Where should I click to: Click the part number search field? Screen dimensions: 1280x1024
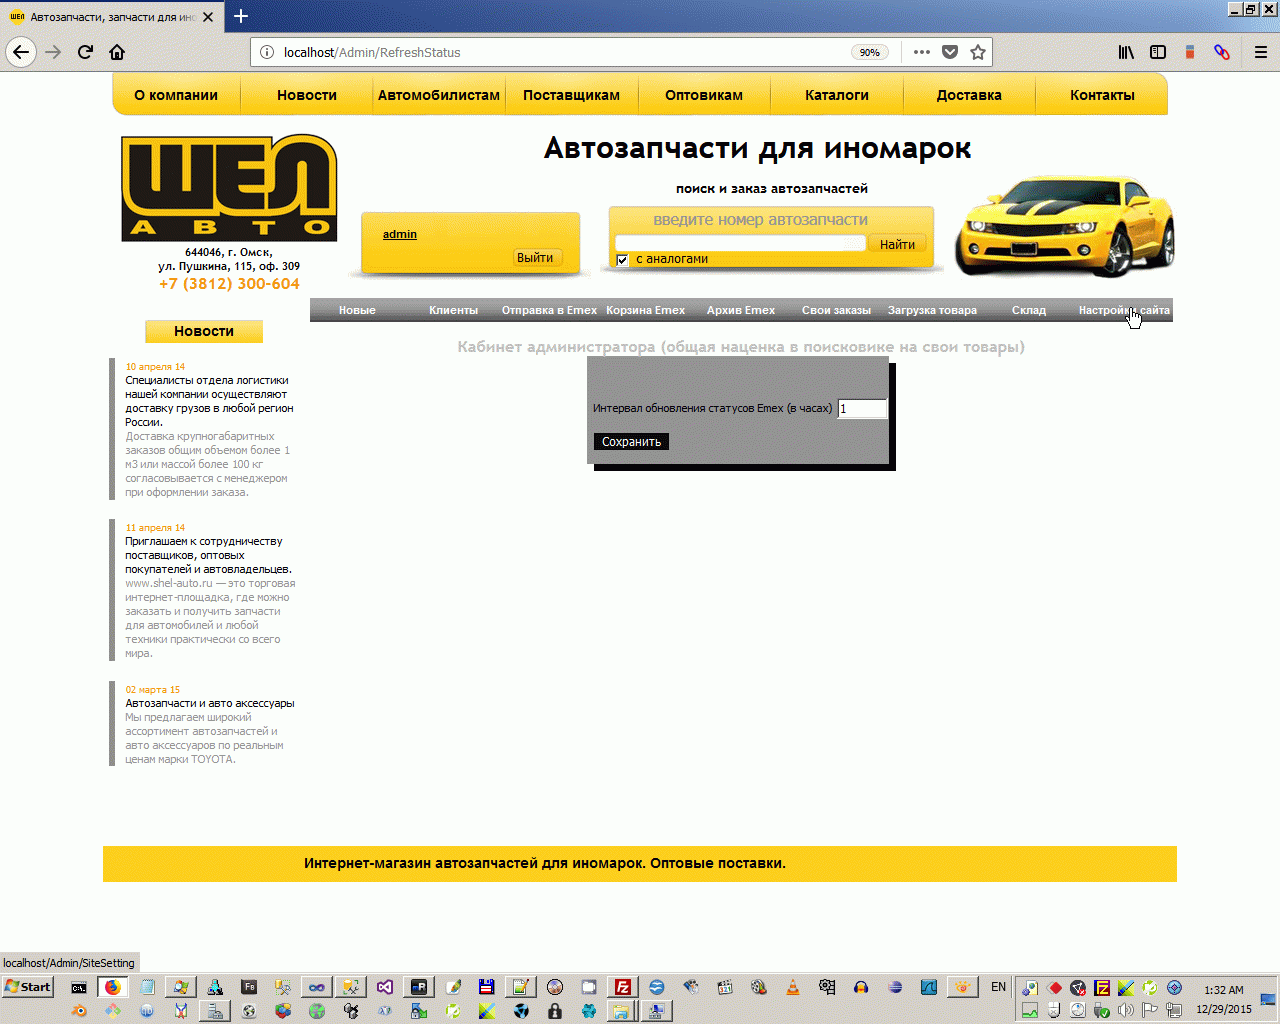coord(740,243)
